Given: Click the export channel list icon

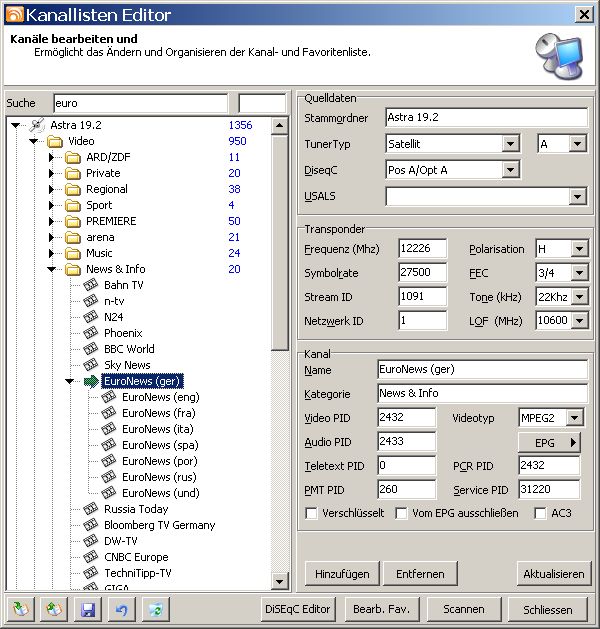Looking at the screenshot, I should [x=54, y=609].
